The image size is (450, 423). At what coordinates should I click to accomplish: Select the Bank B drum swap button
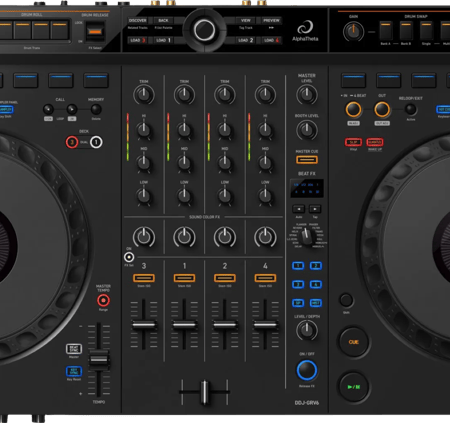[x=406, y=31]
